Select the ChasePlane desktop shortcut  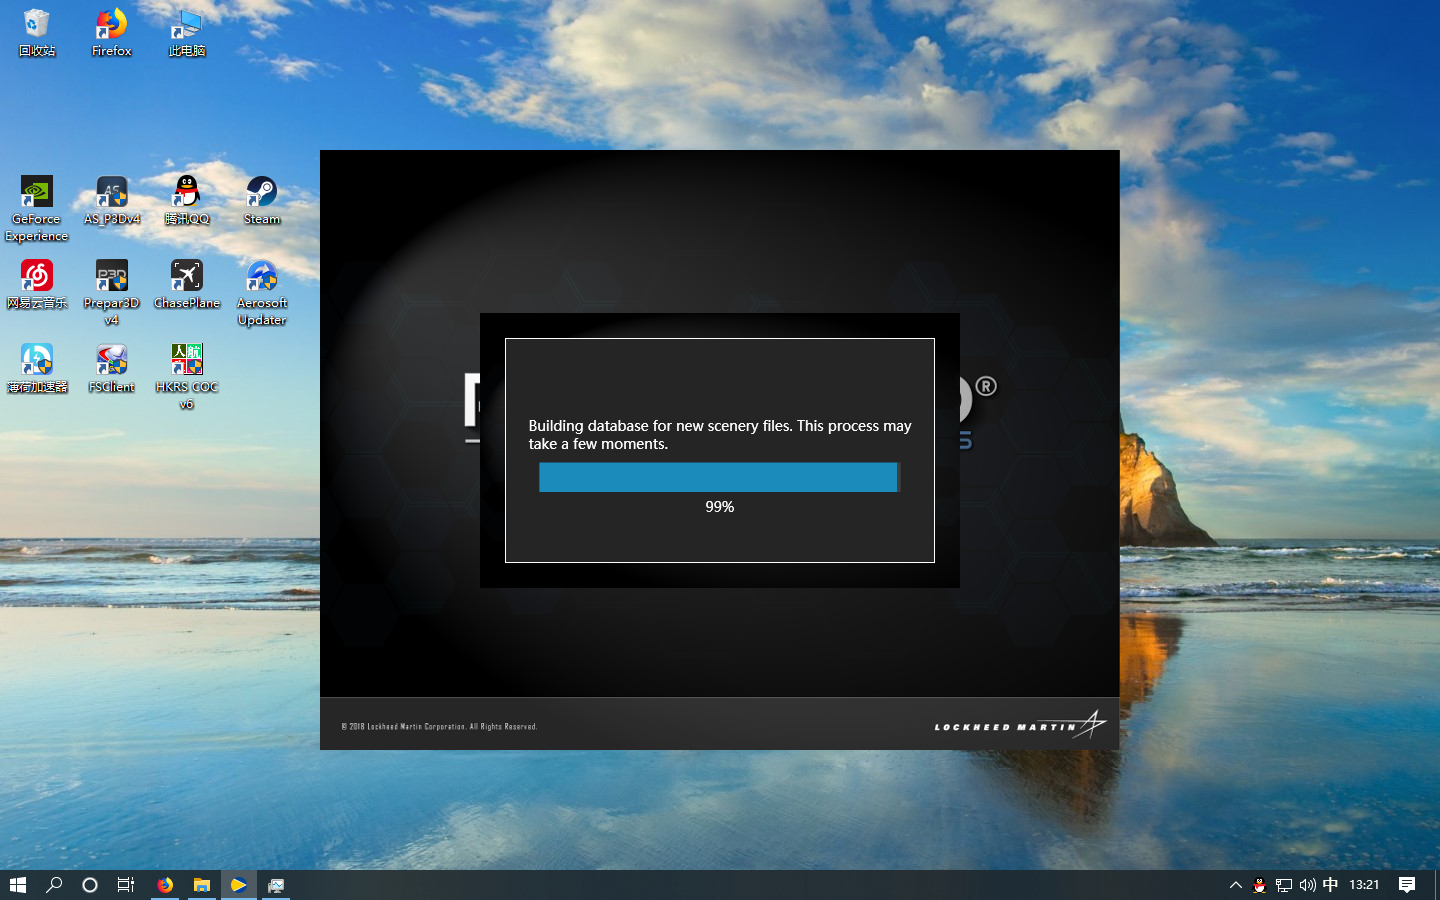187,285
